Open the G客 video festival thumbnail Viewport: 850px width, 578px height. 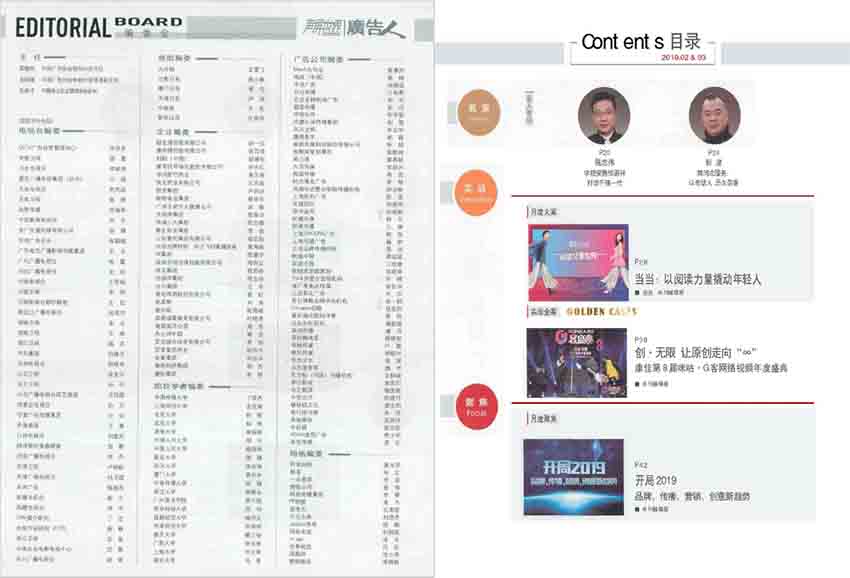(x=576, y=361)
